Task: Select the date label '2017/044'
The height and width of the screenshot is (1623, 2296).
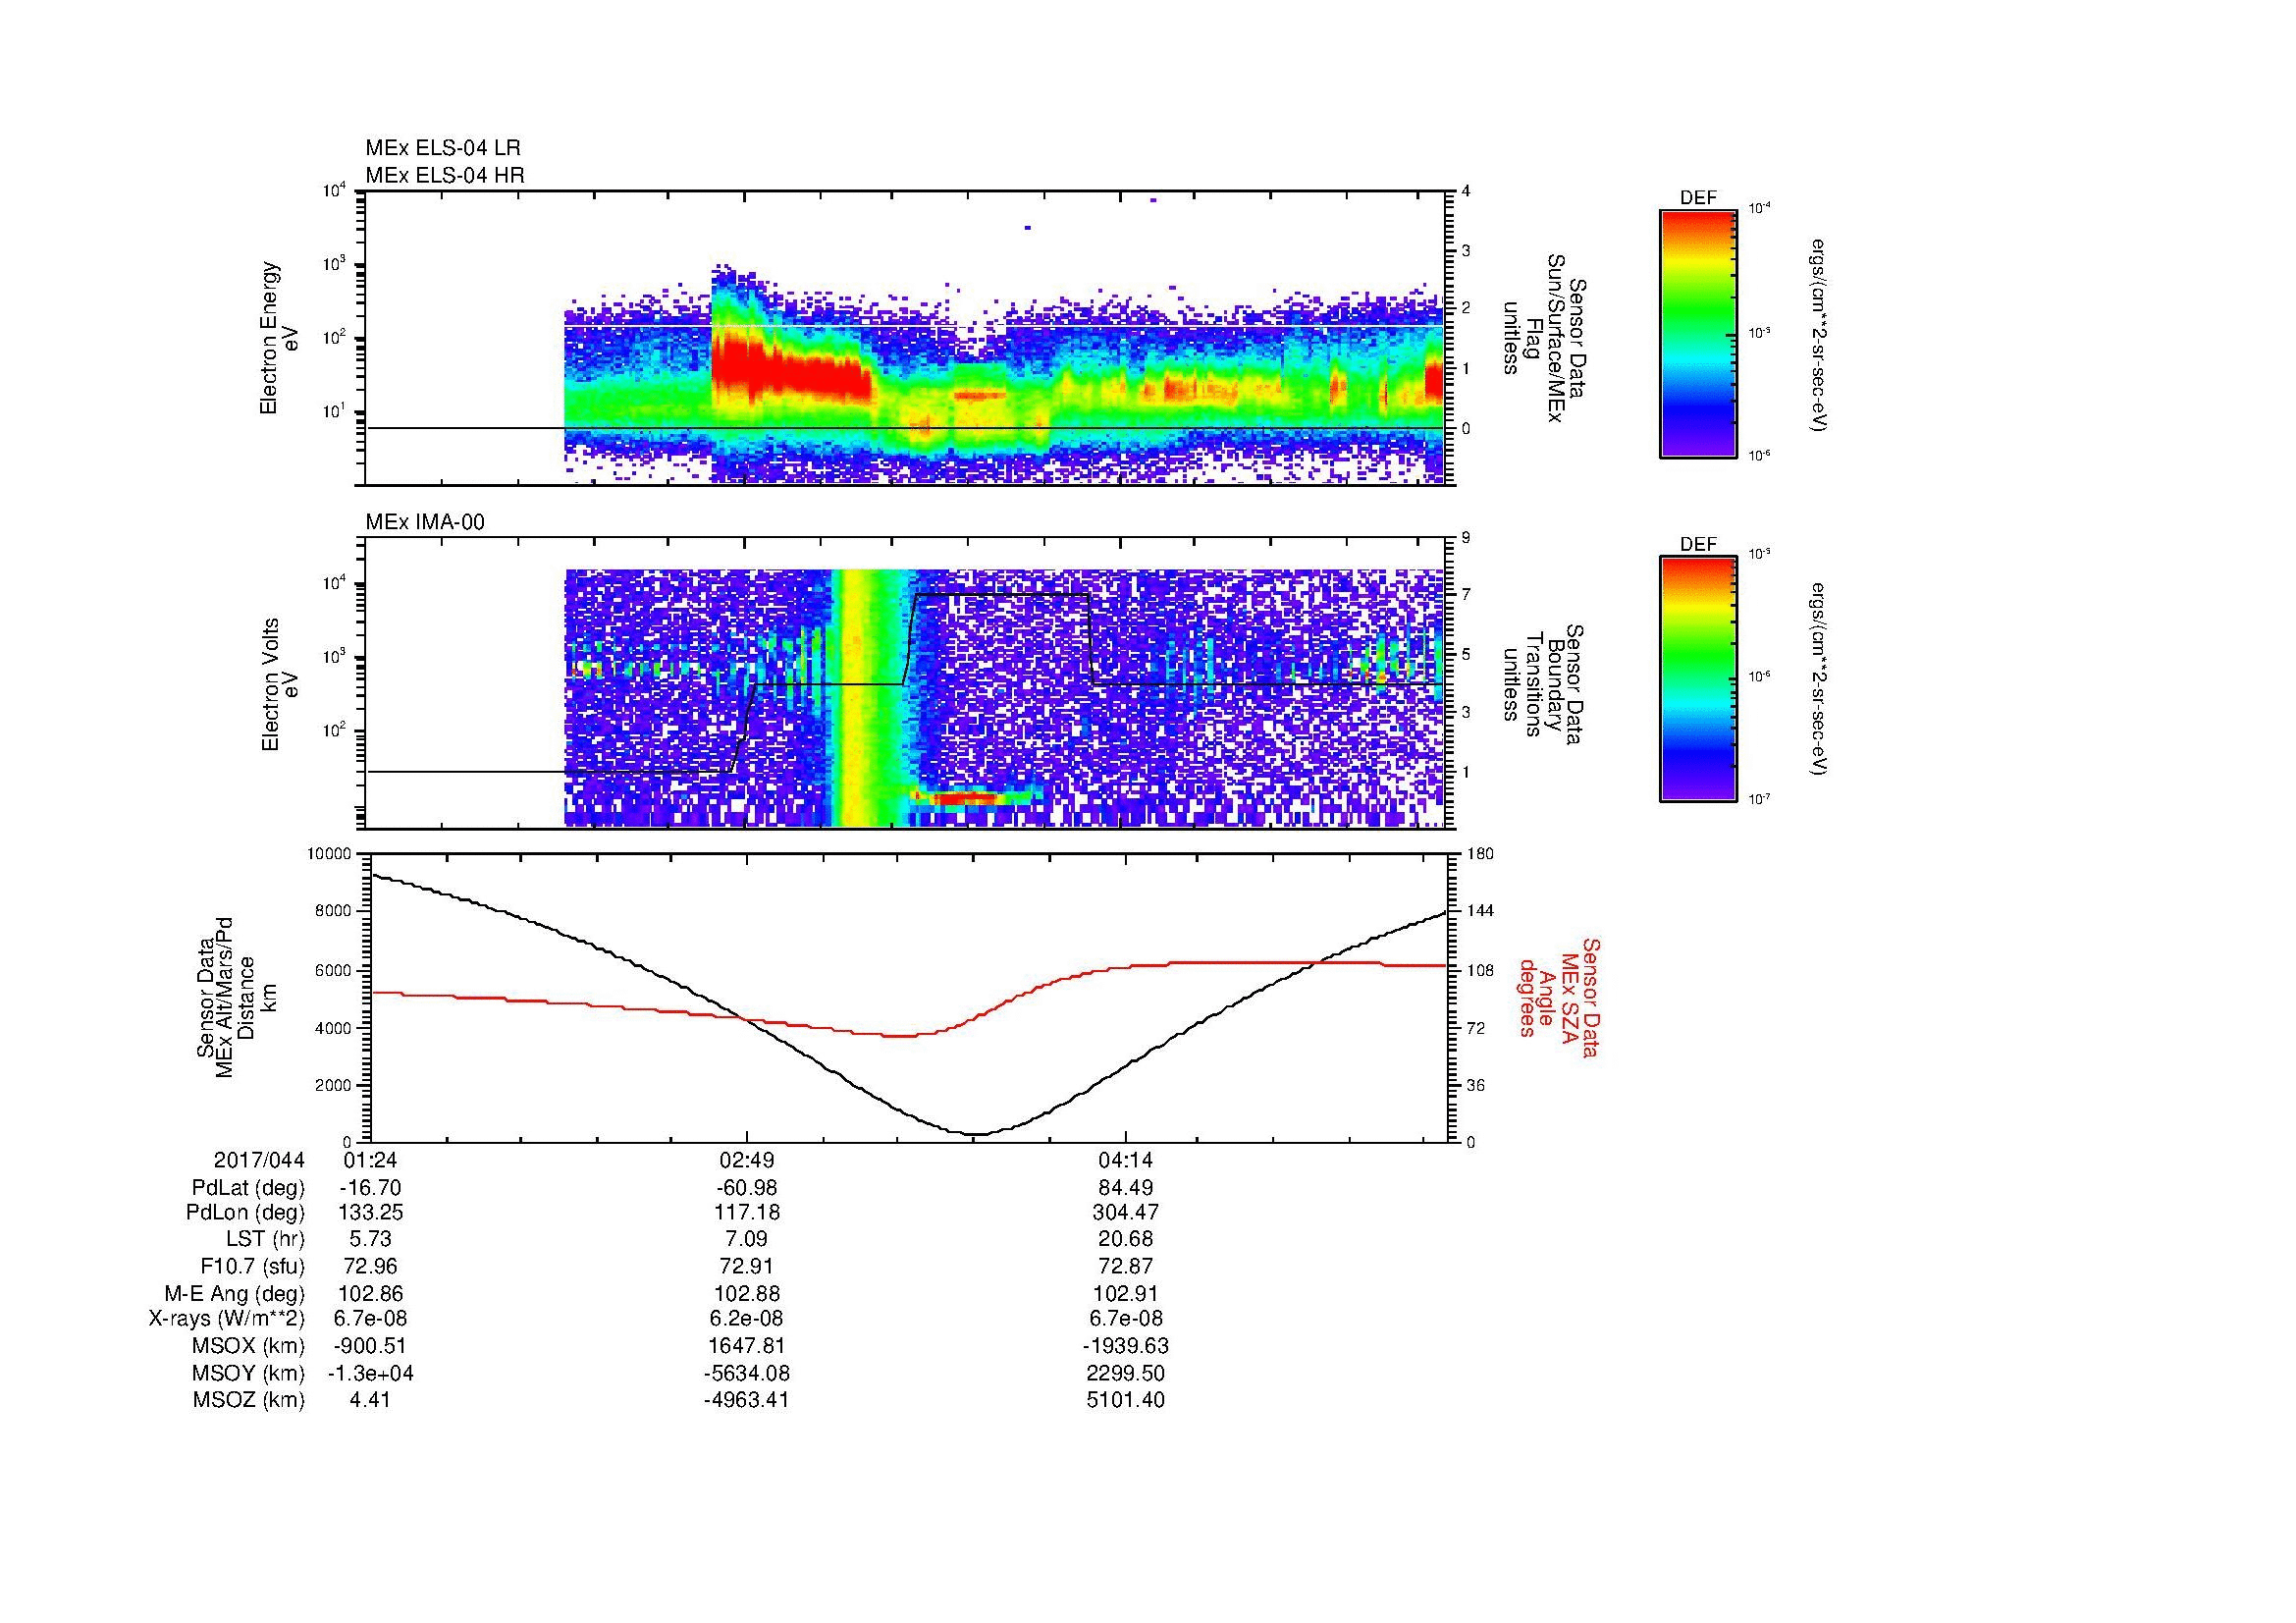Action: tap(259, 1160)
